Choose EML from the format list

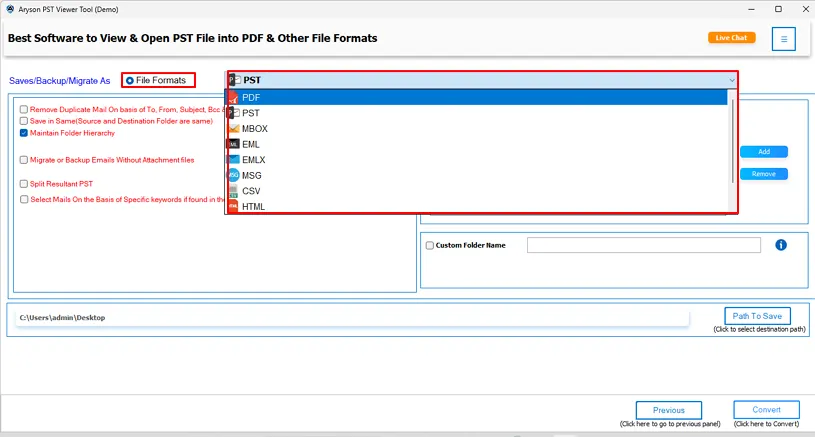coord(477,144)
